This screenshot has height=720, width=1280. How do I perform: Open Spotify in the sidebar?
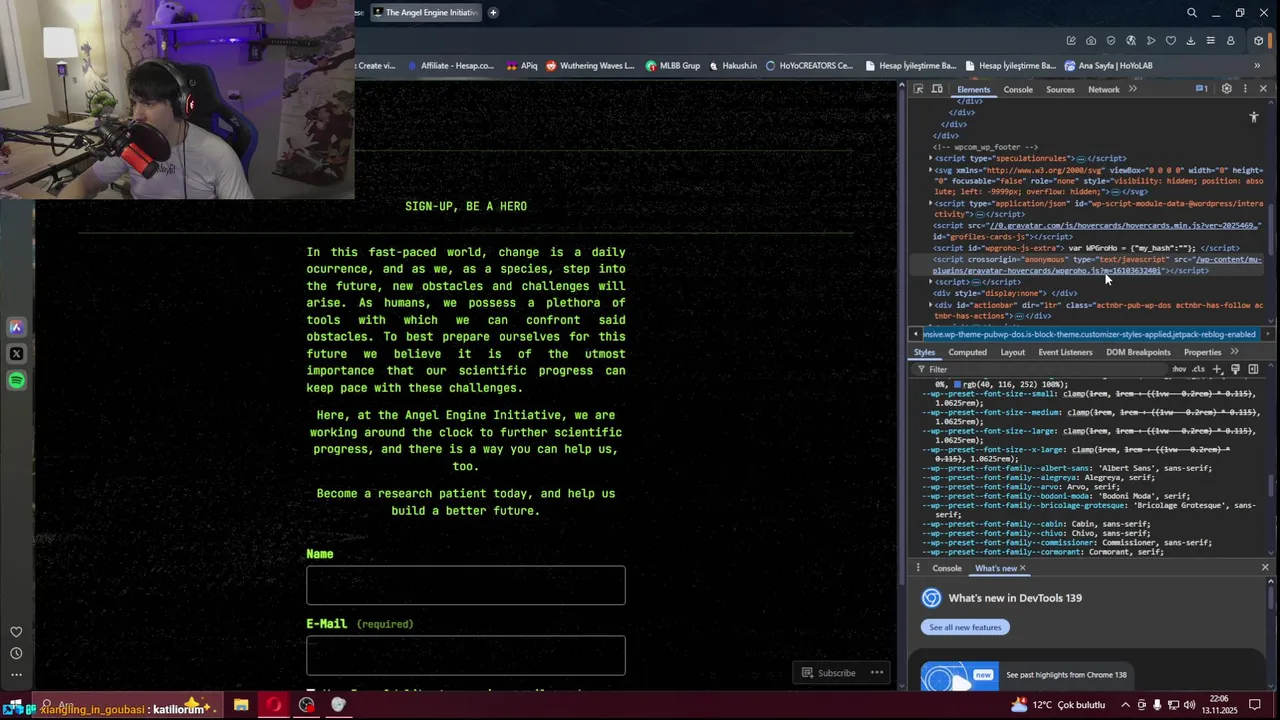[16, 381]
